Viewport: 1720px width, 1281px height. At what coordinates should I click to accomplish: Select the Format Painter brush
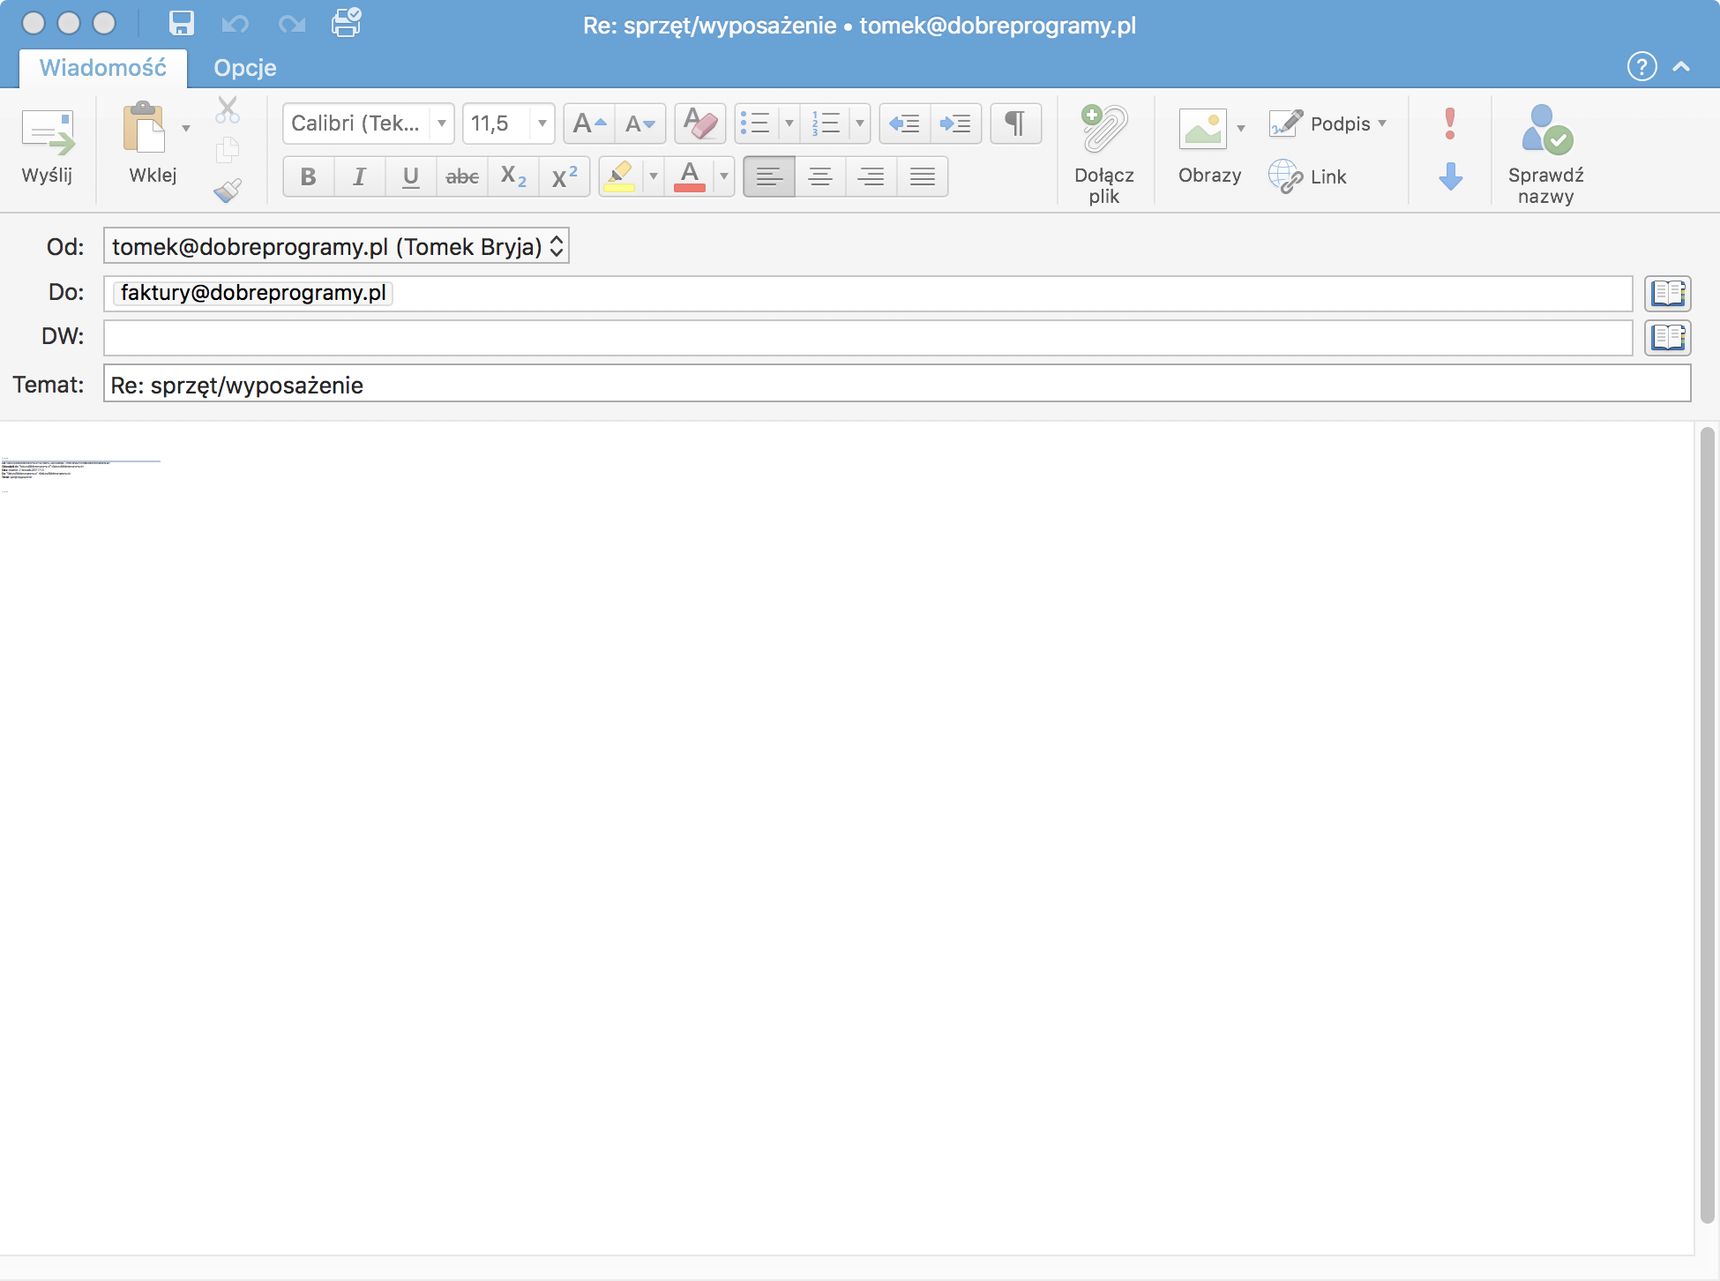pyautogui.click(x=227, y=190)
